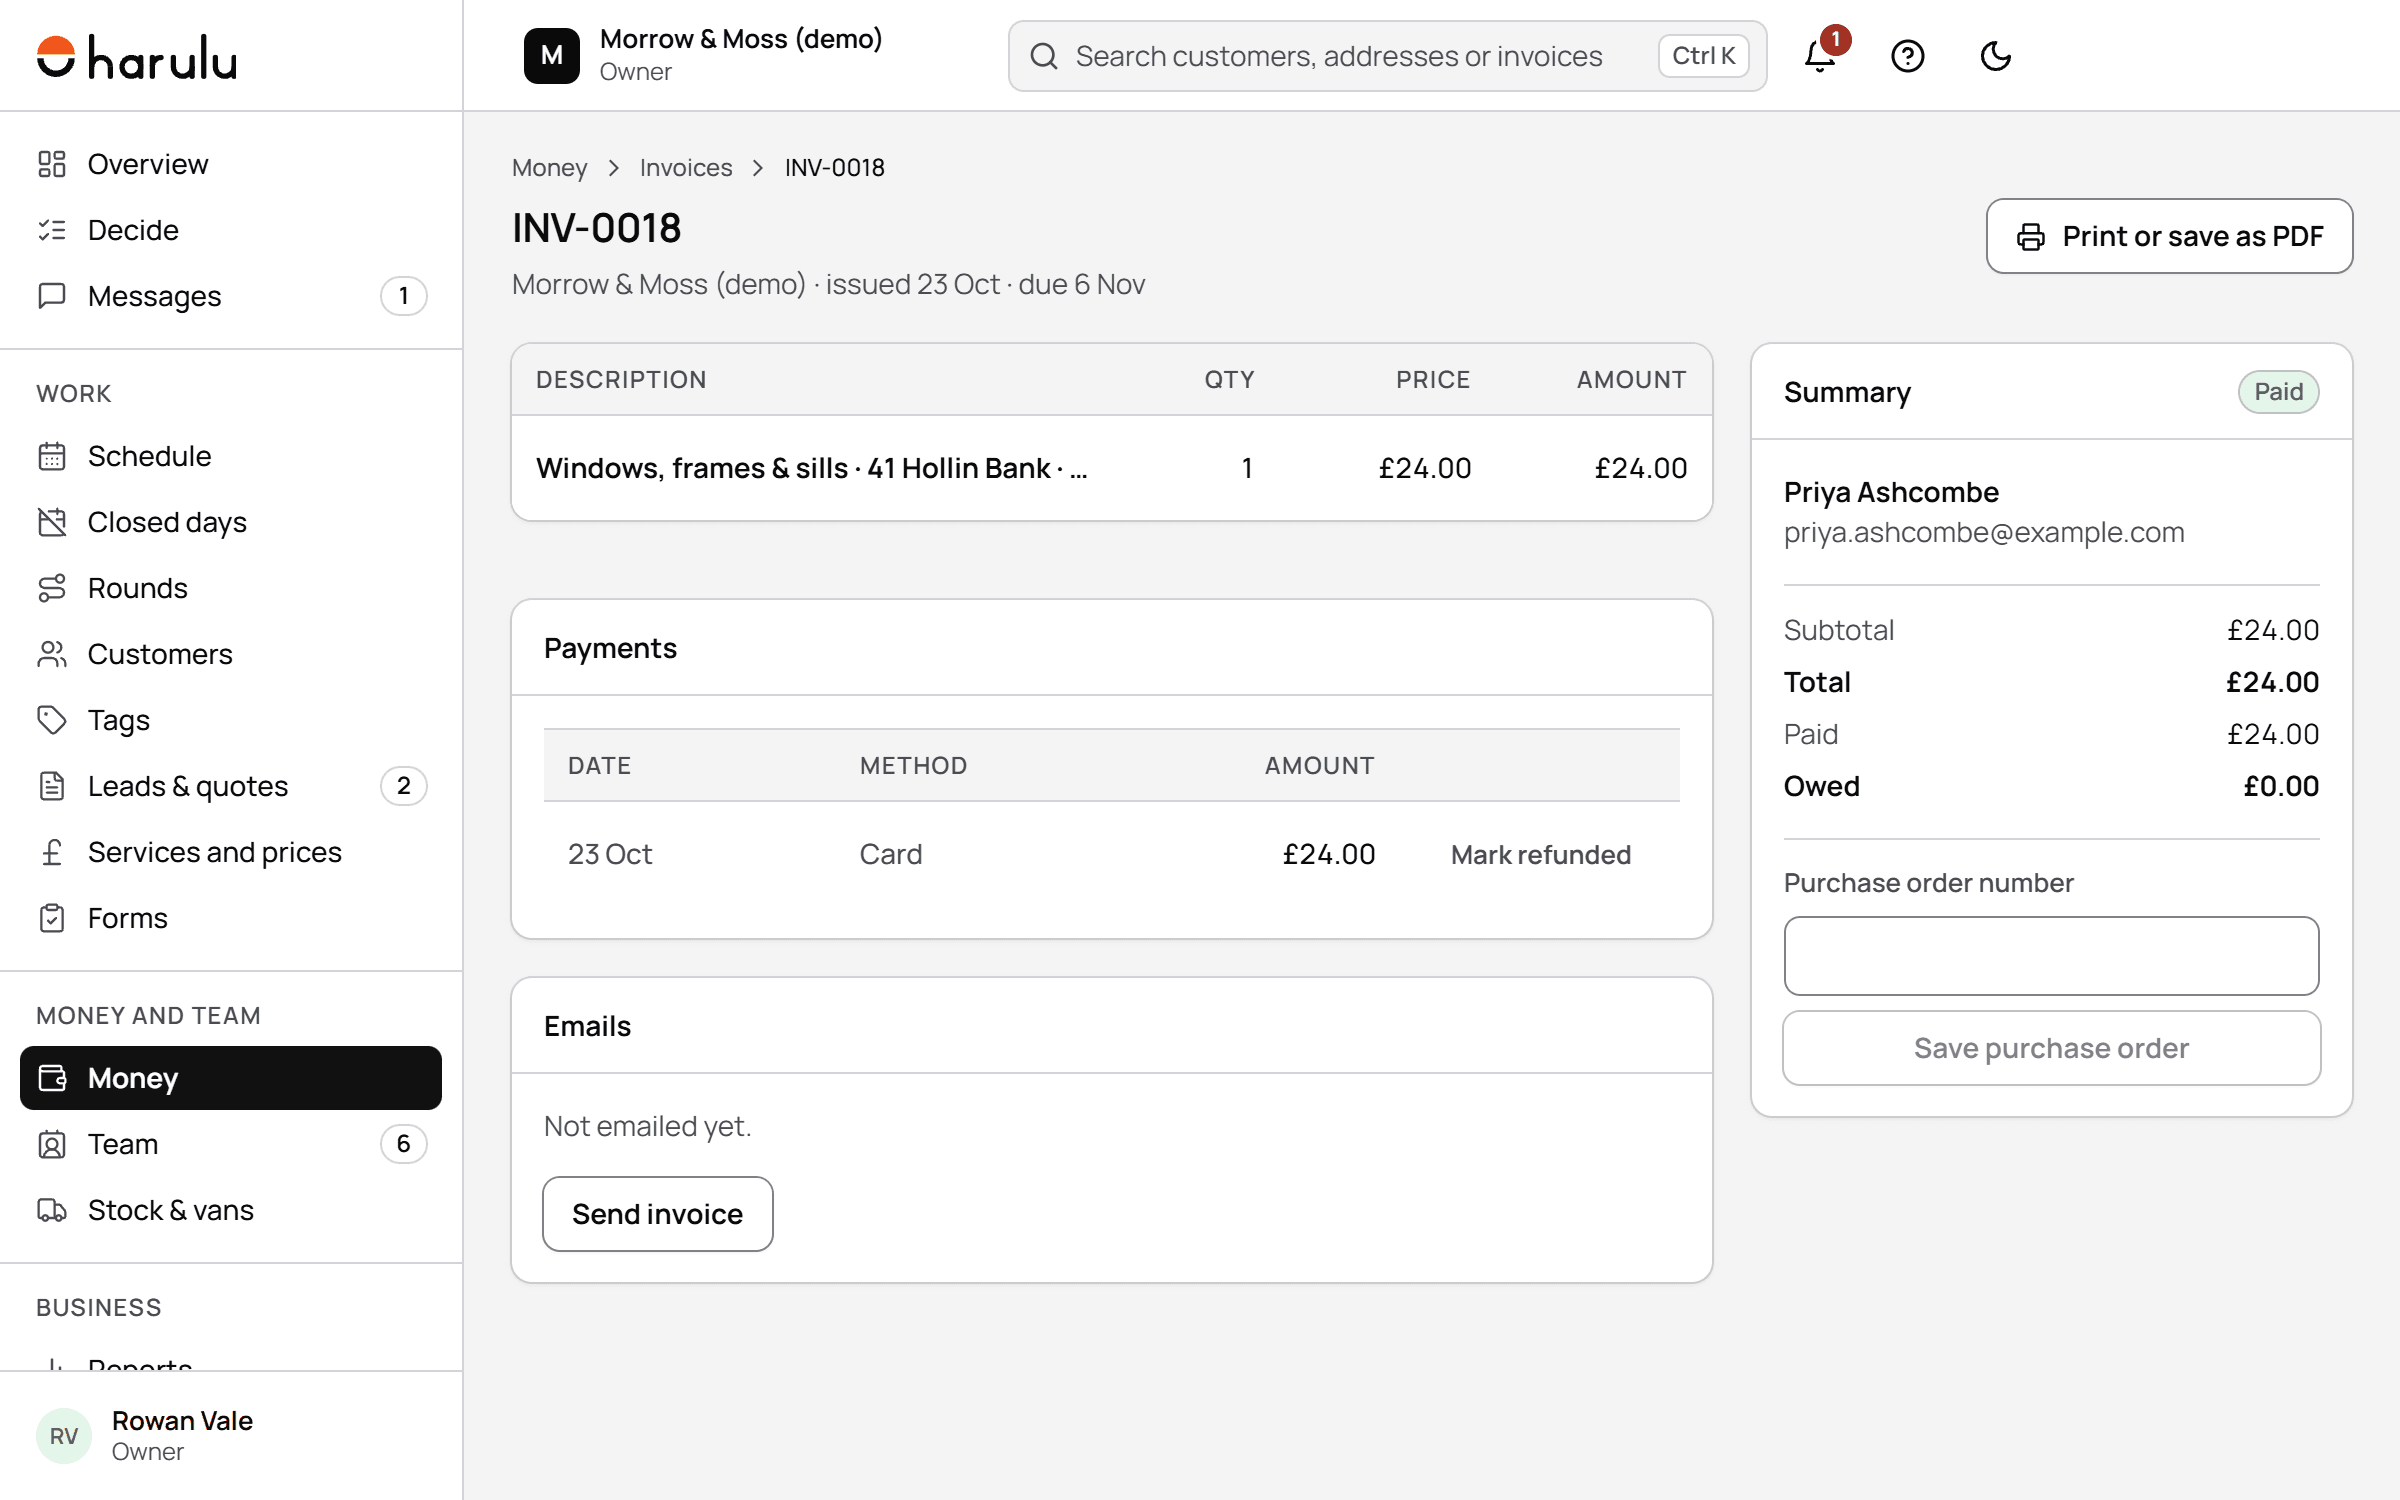
Task: Open the Morrow & Moss business switcher
Action: point(703,56)
